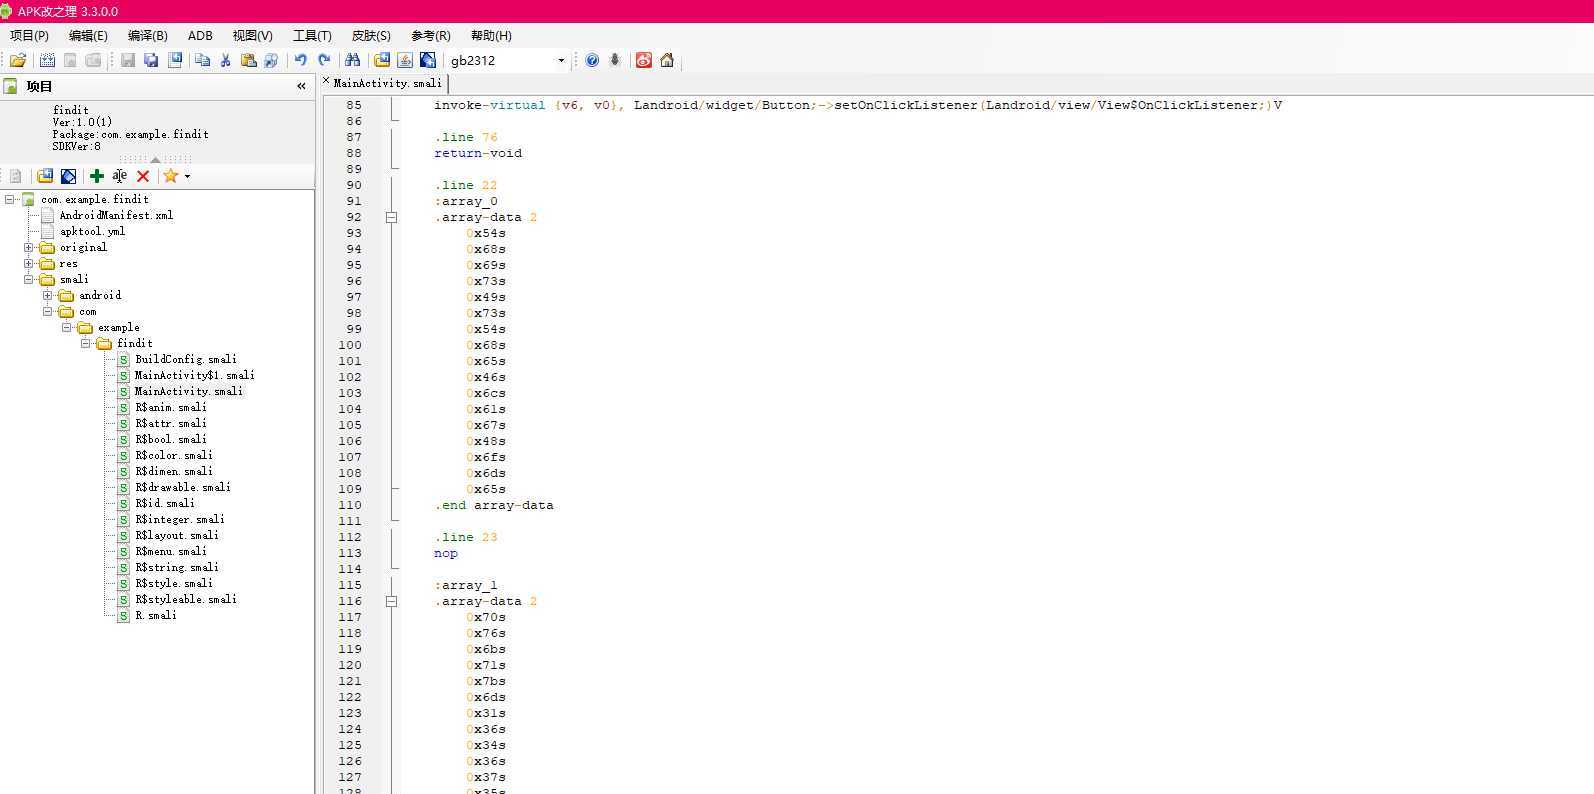Open the 参考(R) menu
Image resolution: width=1594 pixels, height=794 pixels.
click(x=431, y=35)
